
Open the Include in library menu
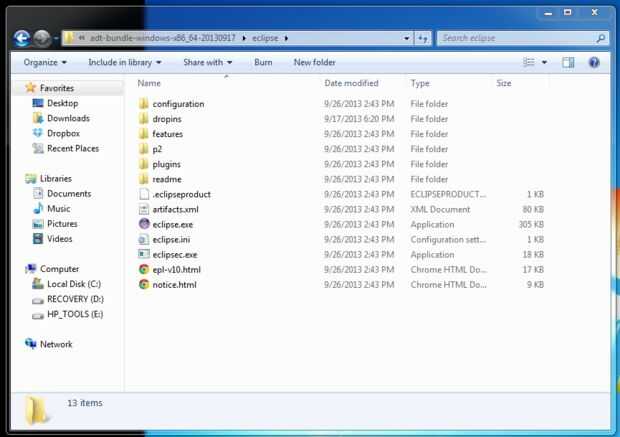click(125, 62)
